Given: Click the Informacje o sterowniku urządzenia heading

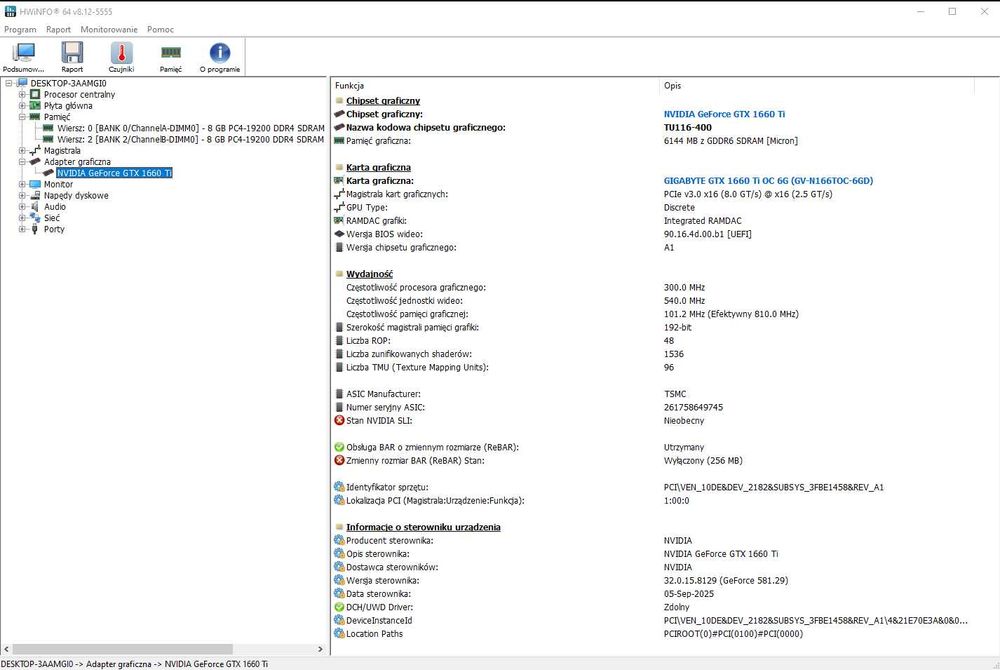Looking at the screenshot, I should click(x=423, y=527).
